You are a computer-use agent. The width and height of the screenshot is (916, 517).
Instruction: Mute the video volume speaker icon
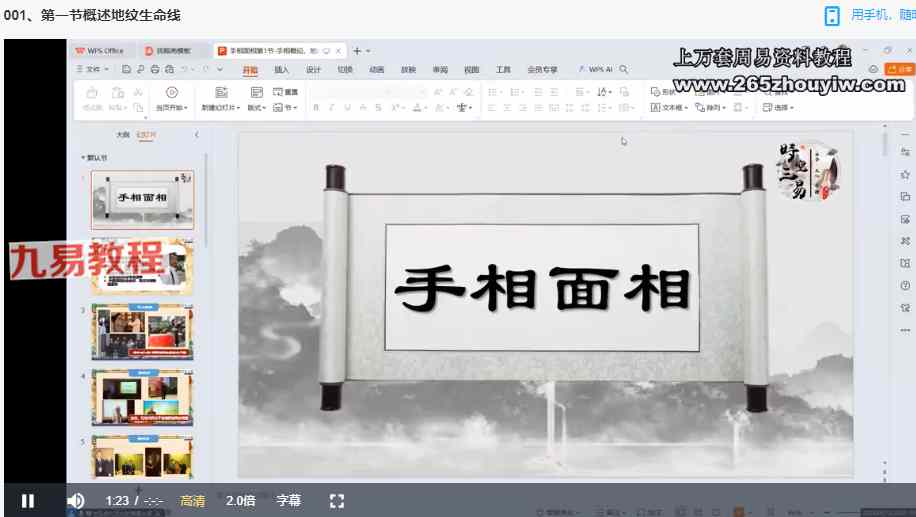pyautogui.click(x=75, y=501)
